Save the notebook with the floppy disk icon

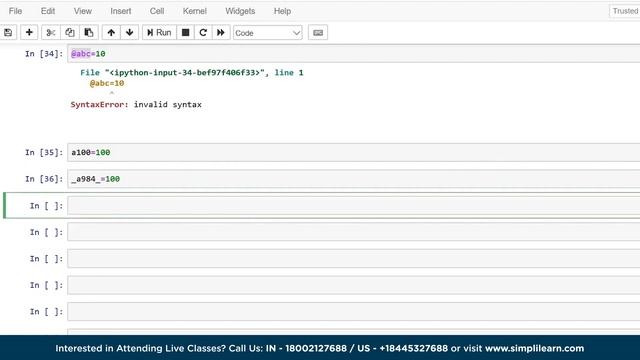click(x=8, y=33)
